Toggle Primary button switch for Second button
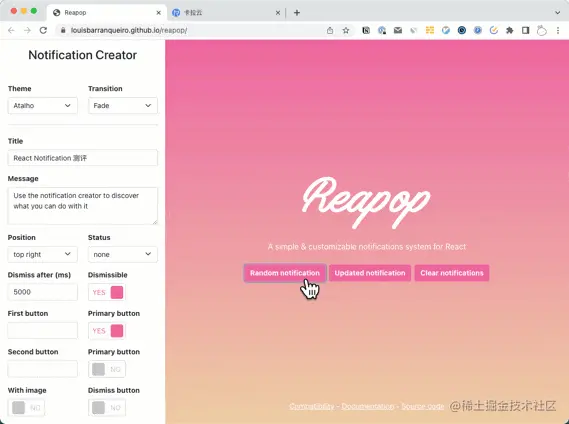The width and height of the screenshot is (569, 424). (x=107, y=369)
